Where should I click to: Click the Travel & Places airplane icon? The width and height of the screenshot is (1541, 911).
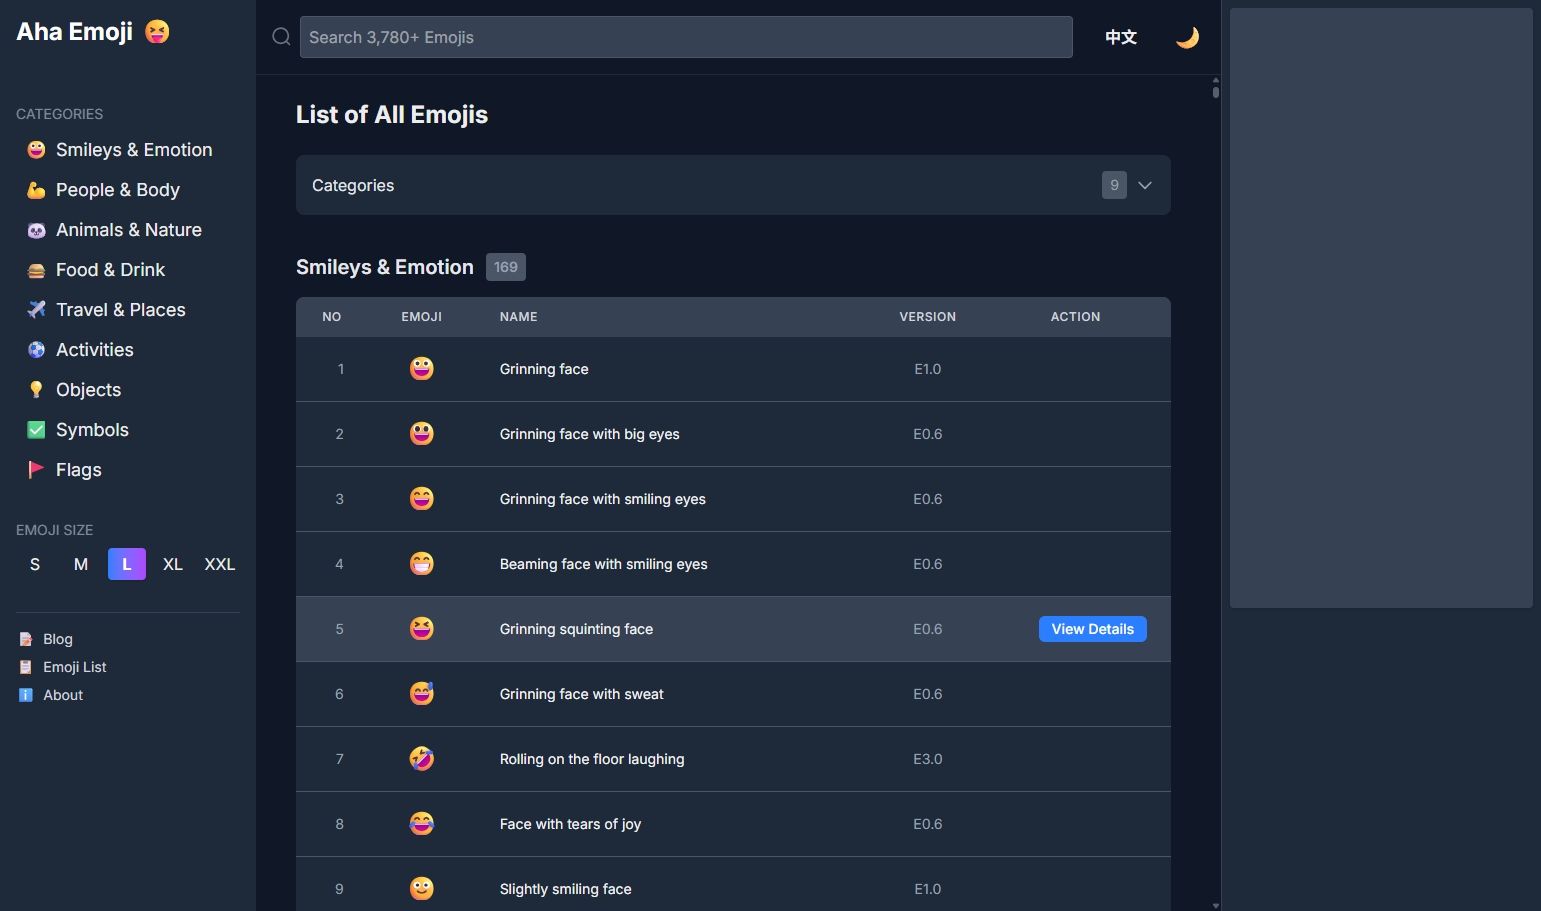pyautogui.click(x=36, y=310)
